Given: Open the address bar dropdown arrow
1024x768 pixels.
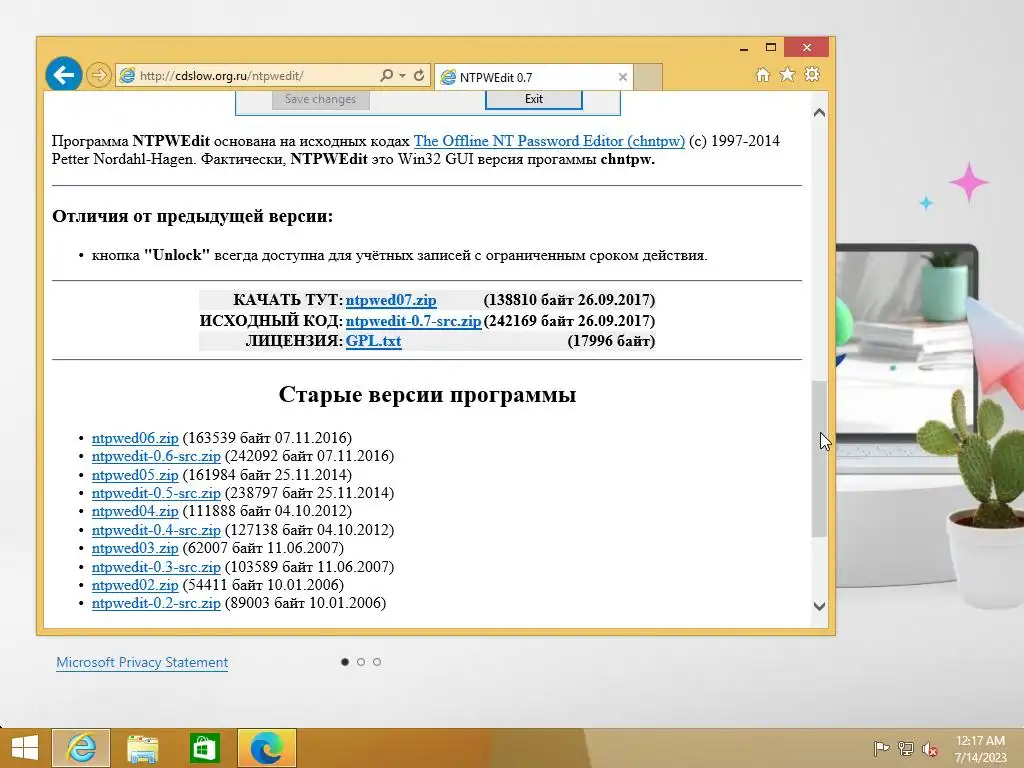Looking at the screenshot, I should coord(402,76).
